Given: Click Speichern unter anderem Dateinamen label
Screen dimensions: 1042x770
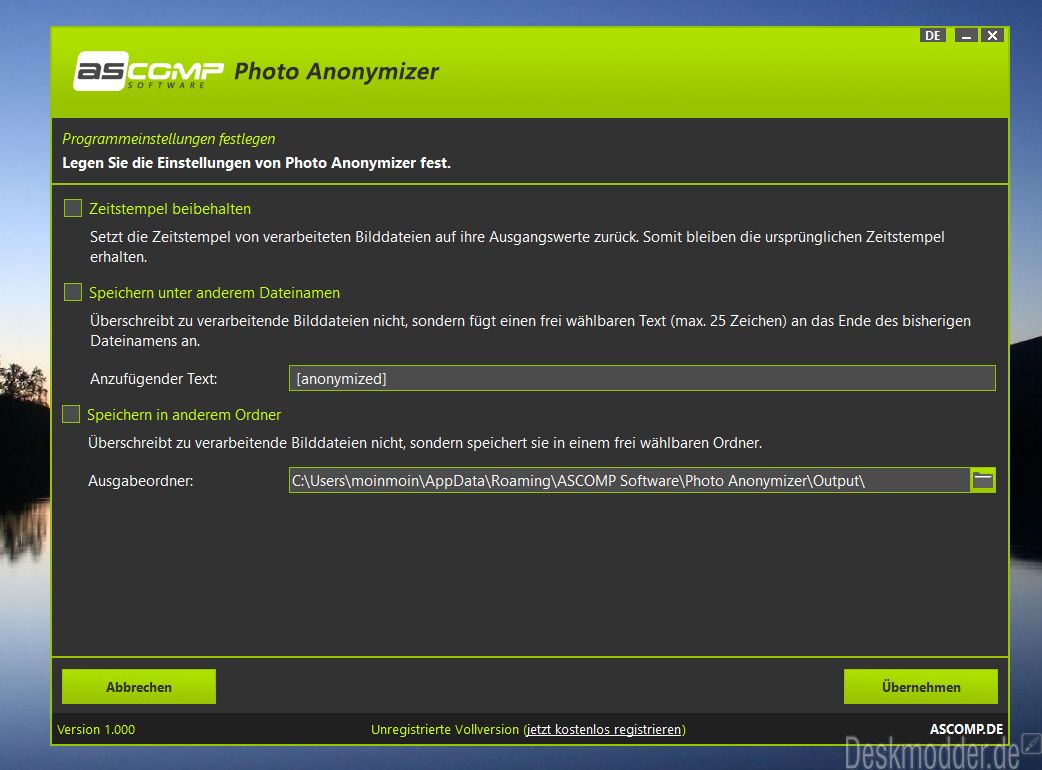Looking at the screenshot, I should point(215,293).
